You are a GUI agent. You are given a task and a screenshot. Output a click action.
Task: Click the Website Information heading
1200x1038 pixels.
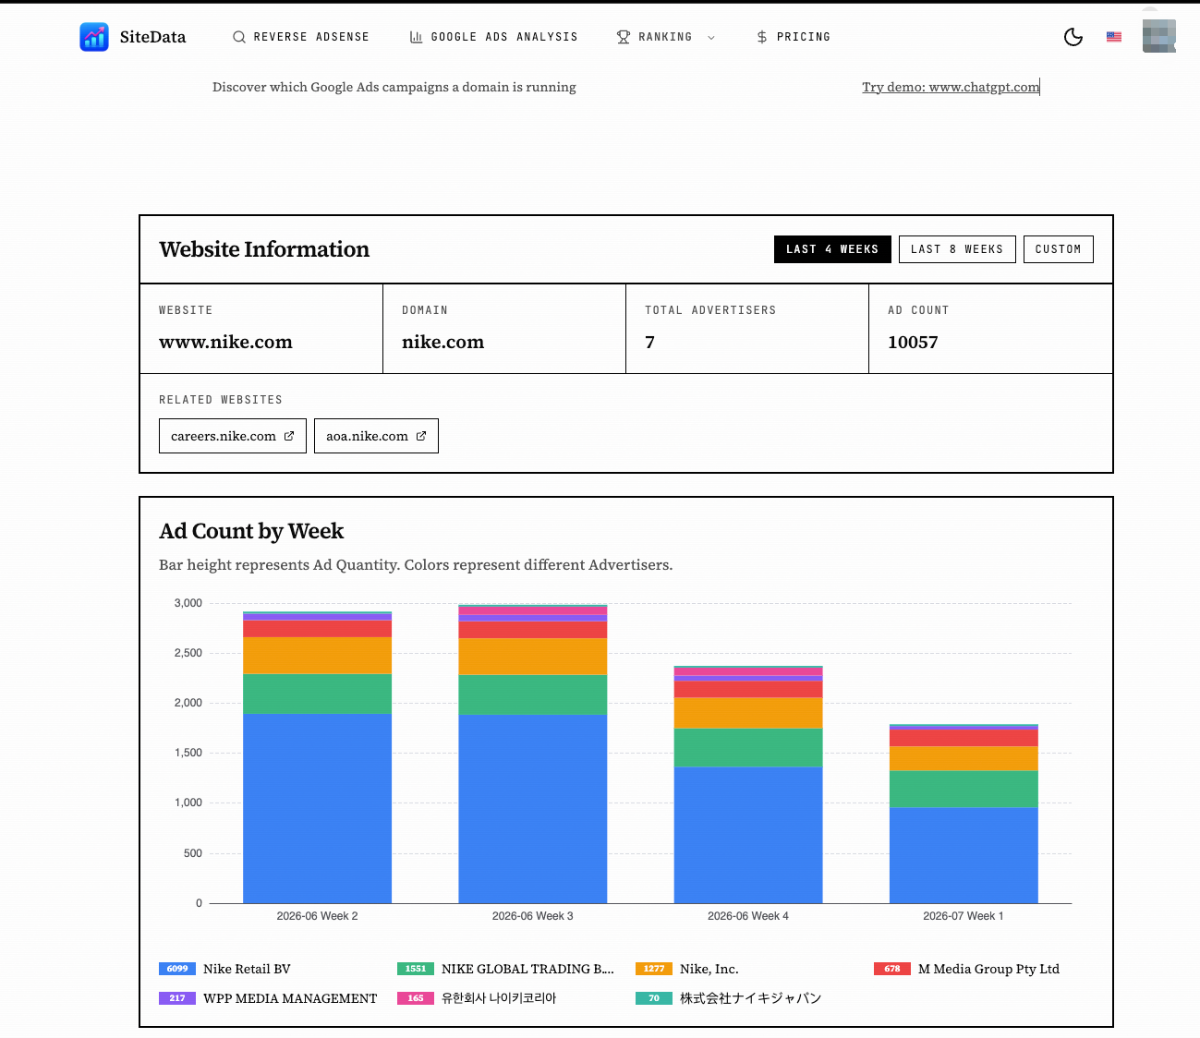(x=264, y=249)
